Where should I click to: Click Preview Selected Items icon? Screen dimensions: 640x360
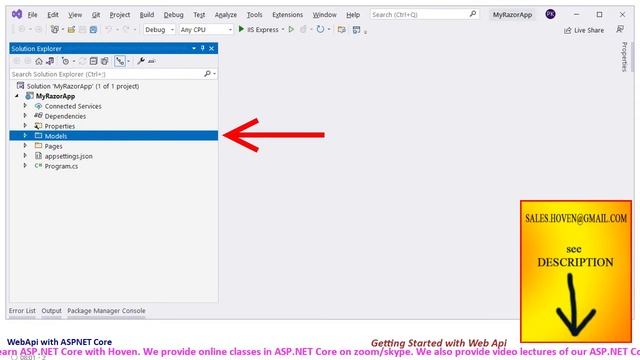coord(152,61)
